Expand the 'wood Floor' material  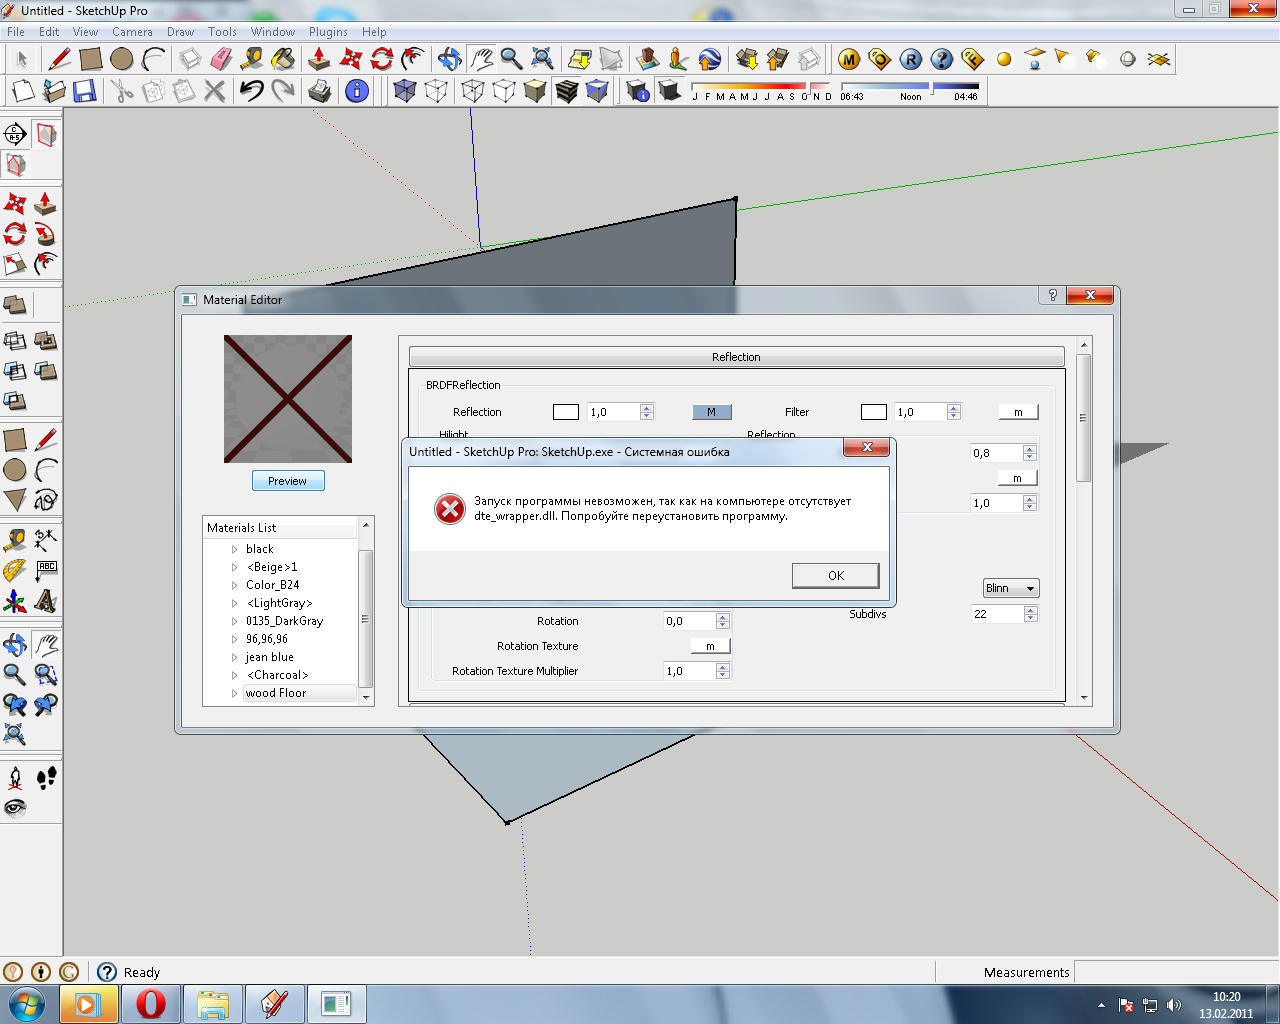(235, 693)
